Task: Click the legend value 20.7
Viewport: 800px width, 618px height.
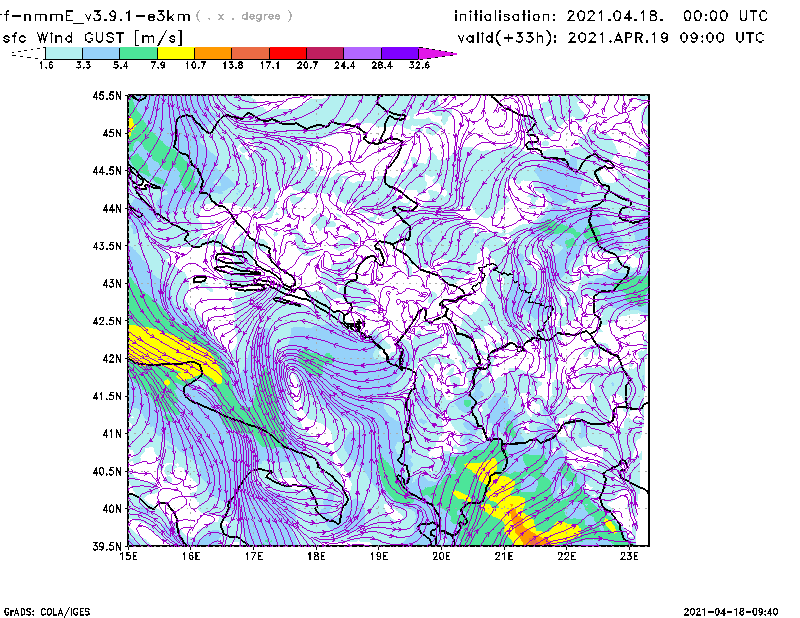Action: (307, 65)
